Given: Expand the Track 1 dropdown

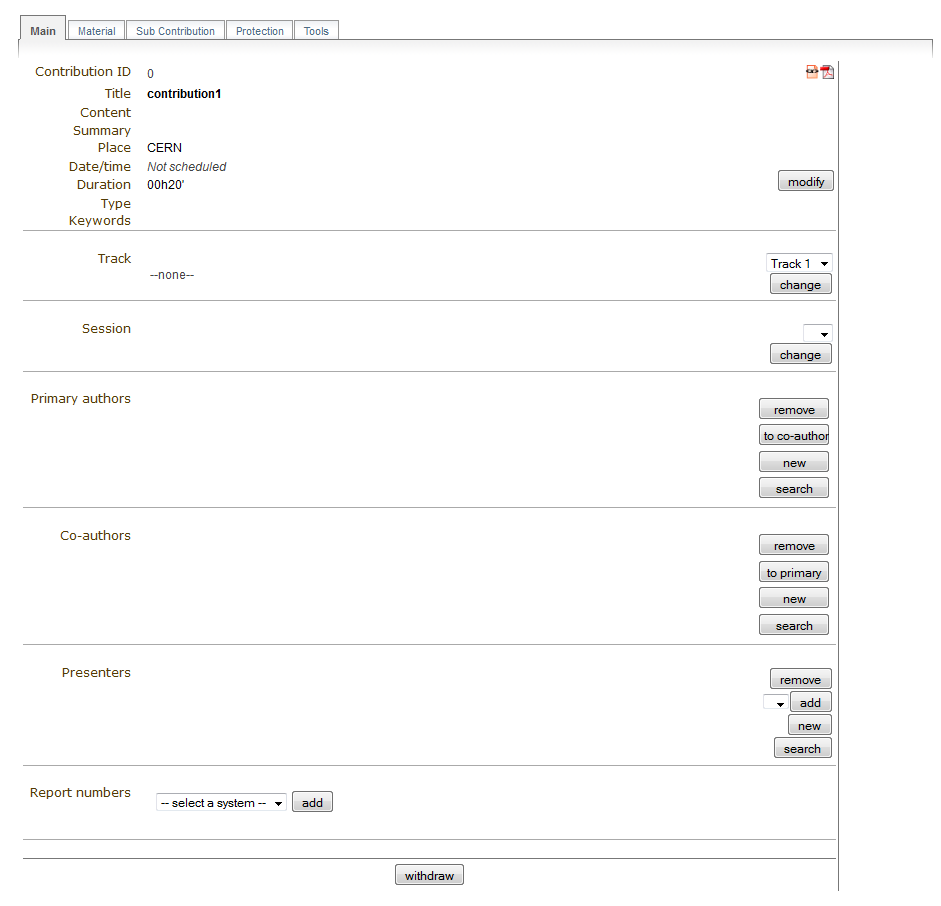Looking at the screenshot, I should [799, 263].
